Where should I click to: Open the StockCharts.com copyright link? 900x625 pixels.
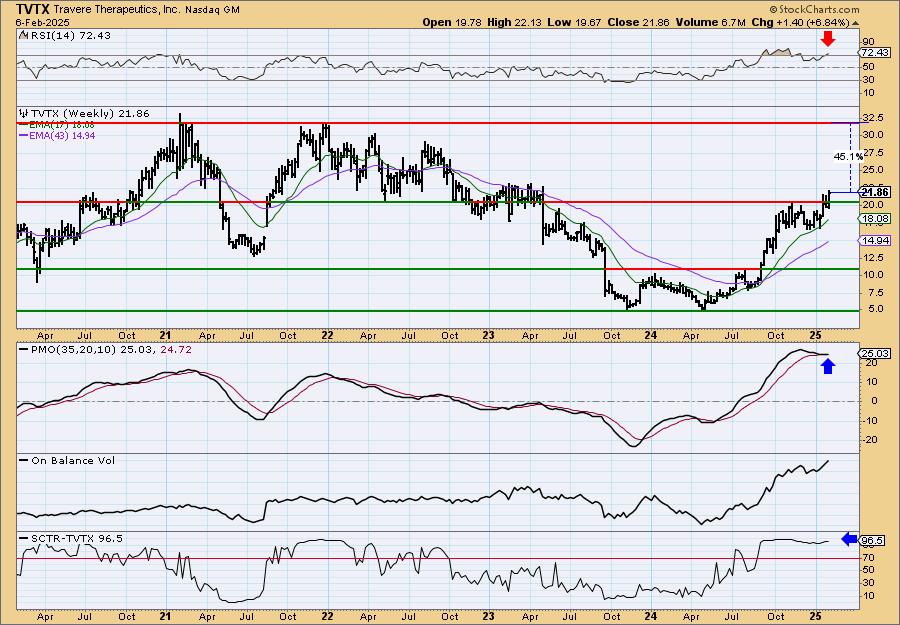pyautogui.click(x=814, y=9)
